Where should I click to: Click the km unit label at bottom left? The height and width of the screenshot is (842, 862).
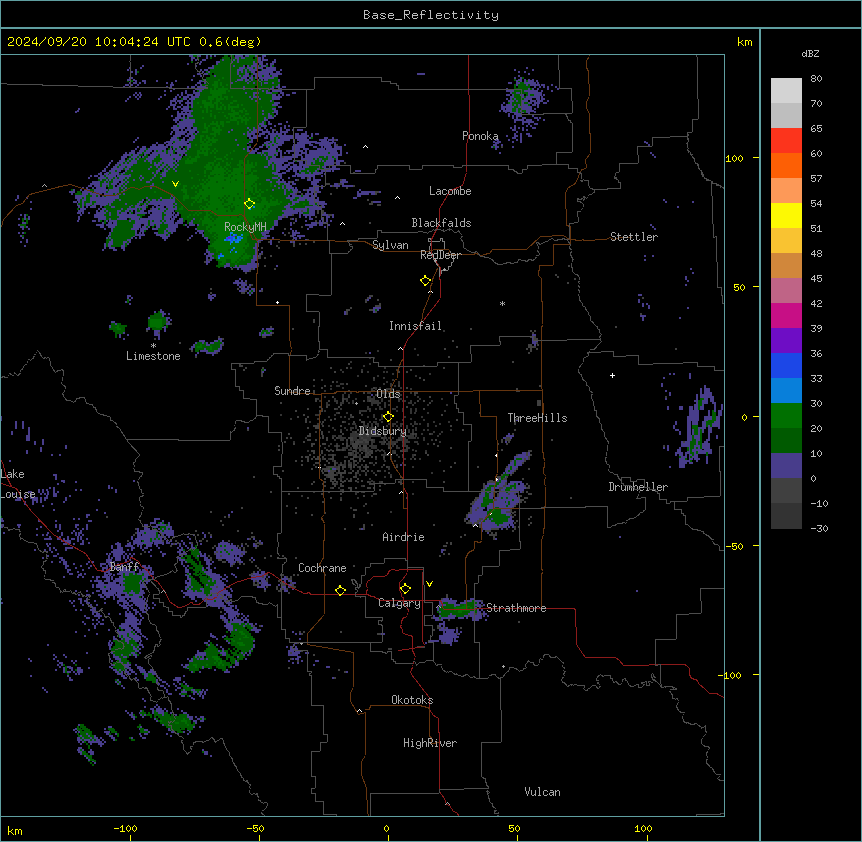pos(15,830)
